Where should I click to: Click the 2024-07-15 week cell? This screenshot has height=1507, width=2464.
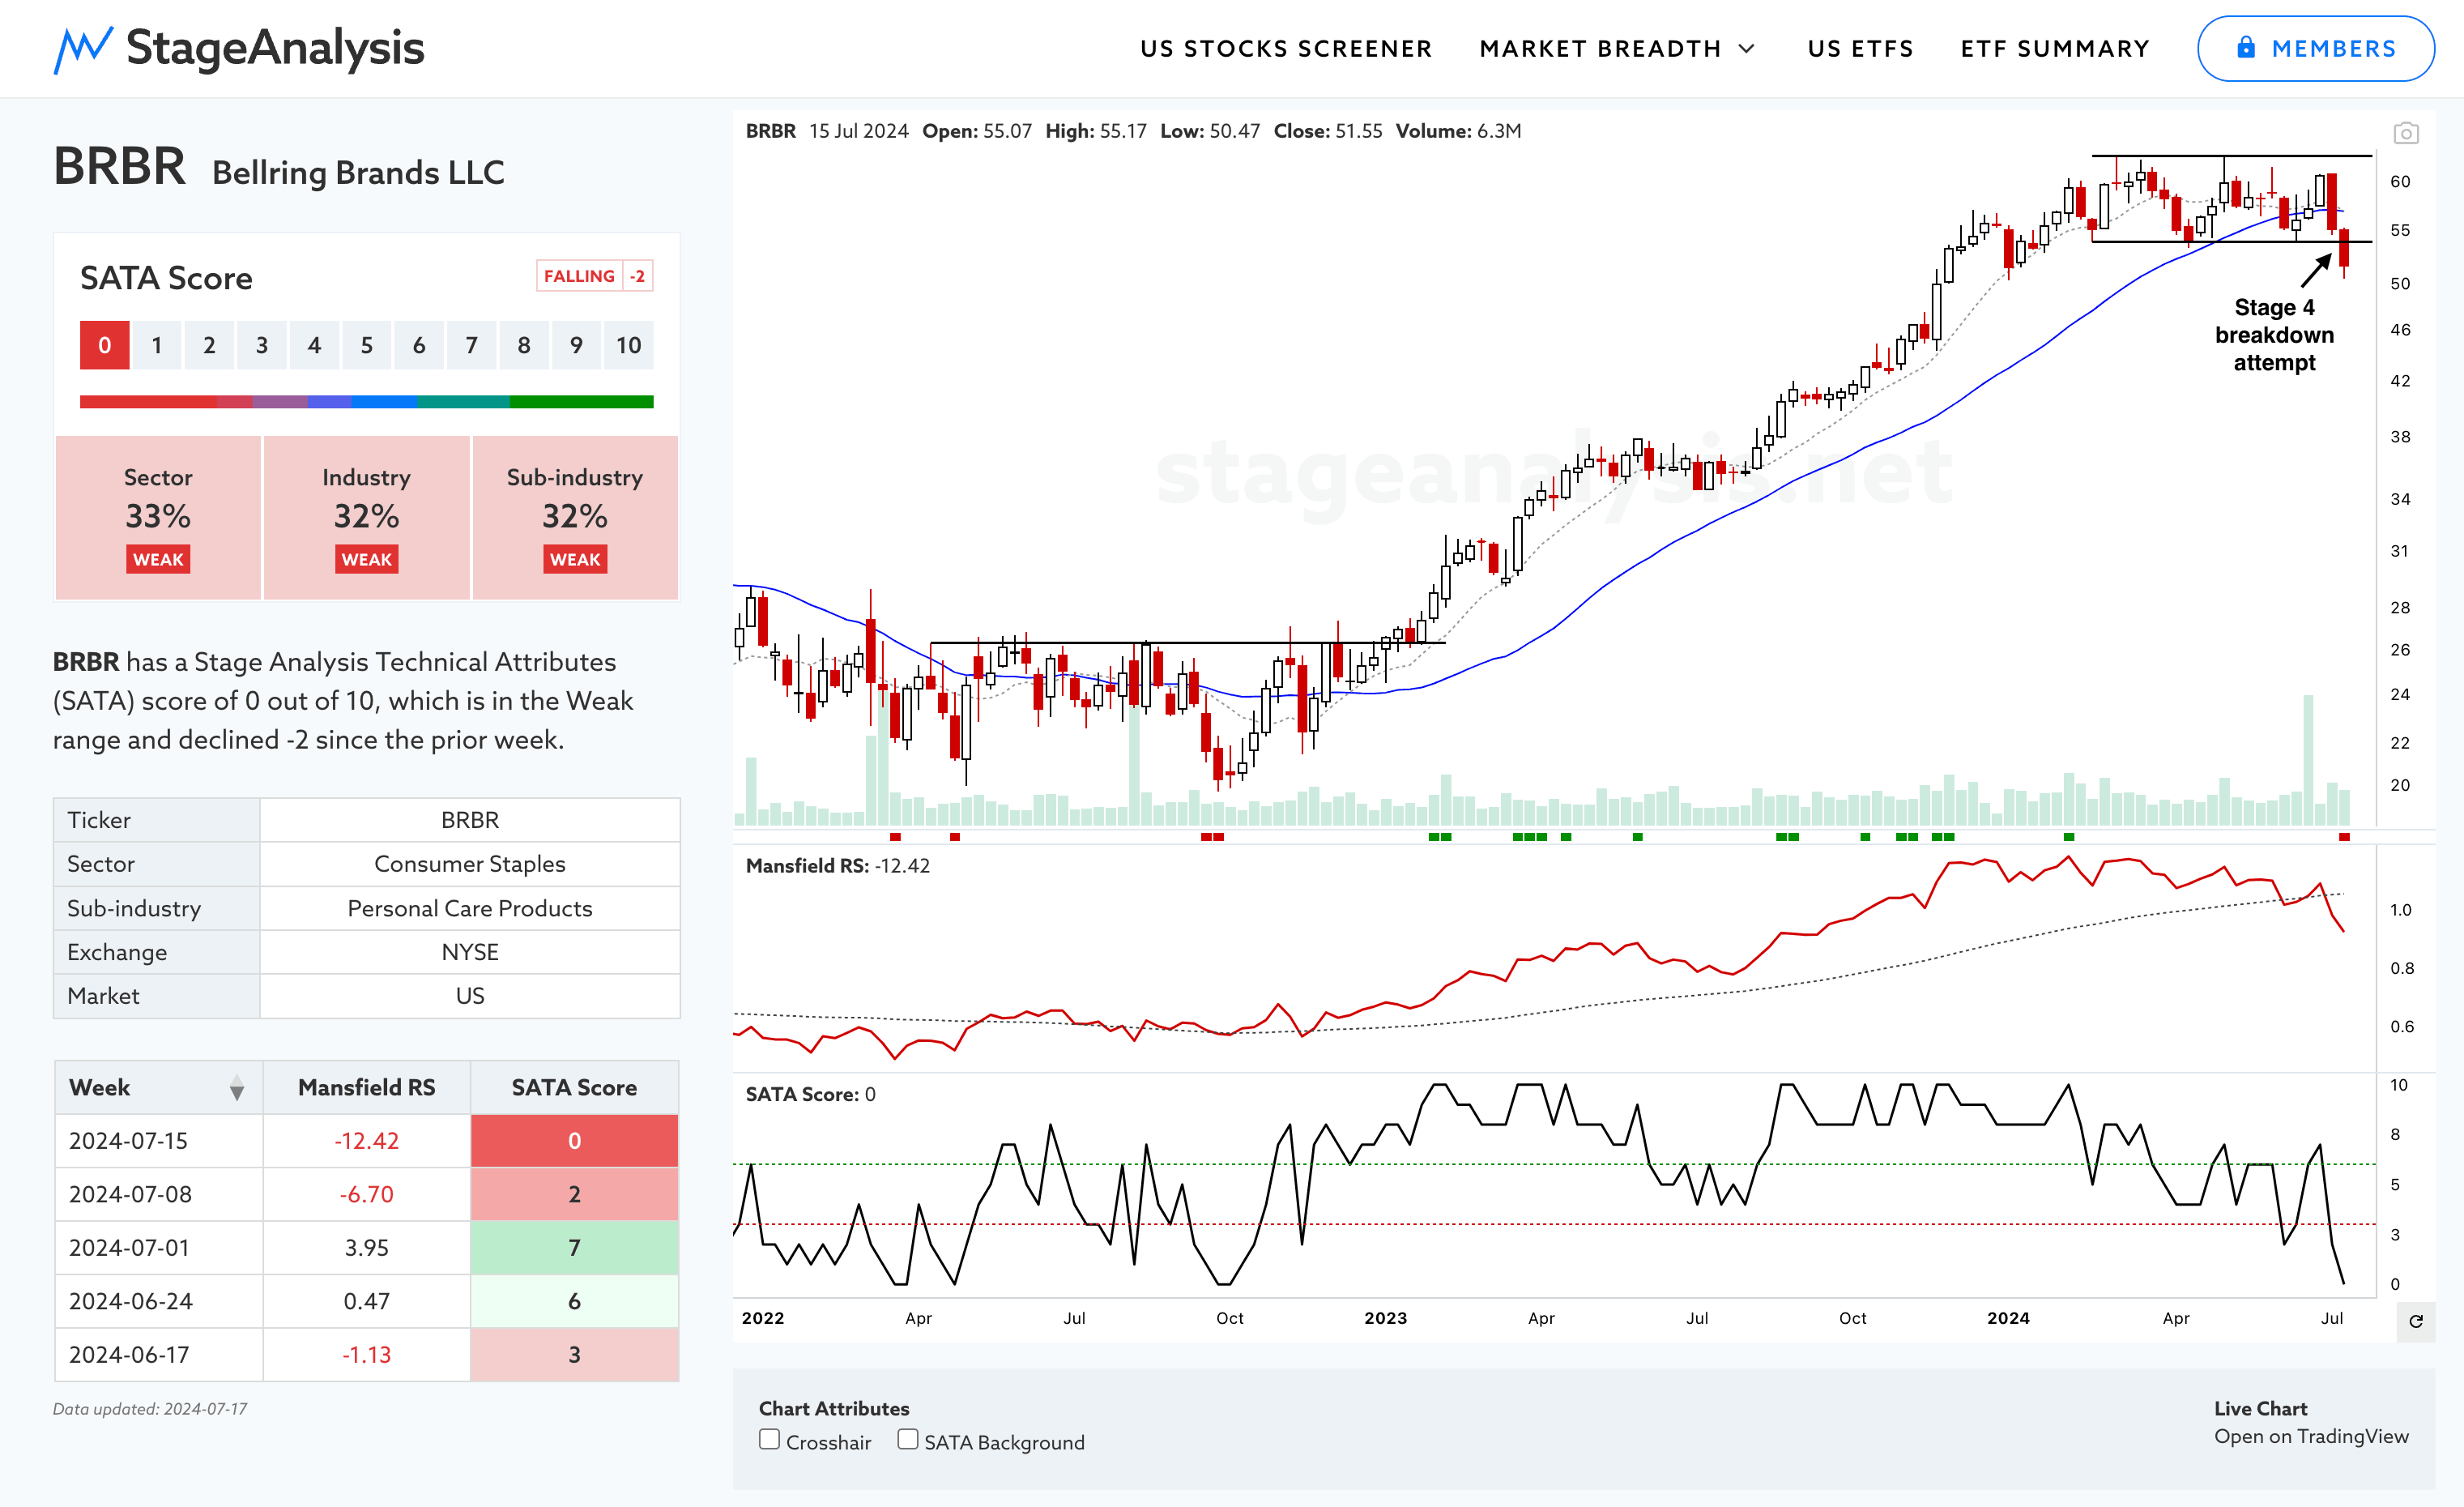[159, 1141]
